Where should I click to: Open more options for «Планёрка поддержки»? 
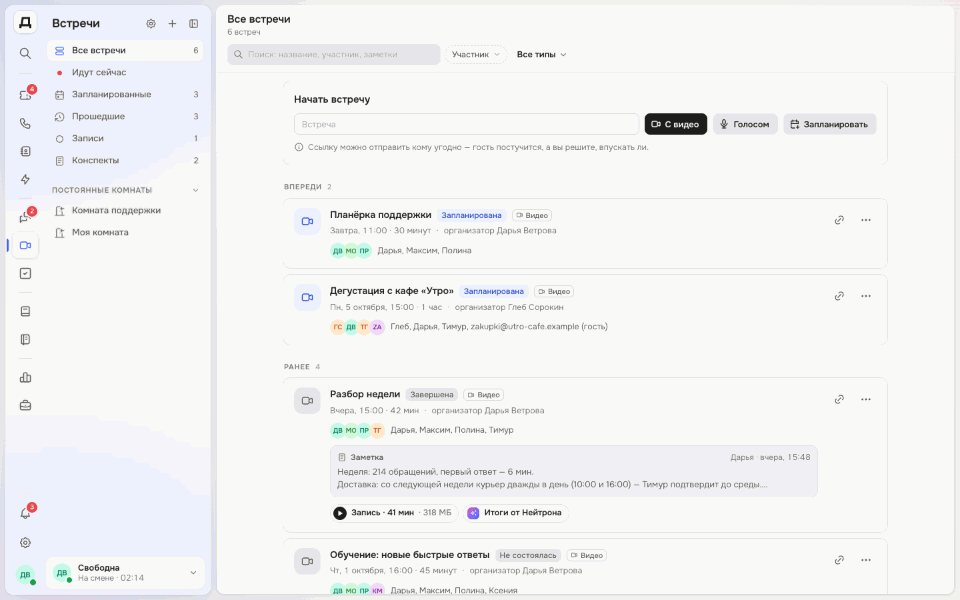click(x=866, y=220)
